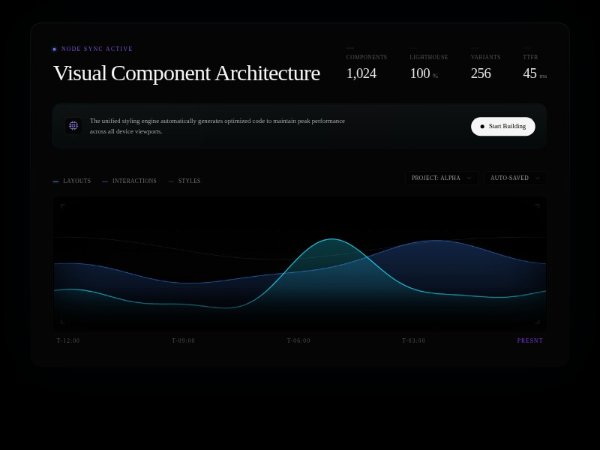The width and height of the screenshot is (600, 450).
Task: Click the dot icon inside Start Building button
Action: pos(482,127)
